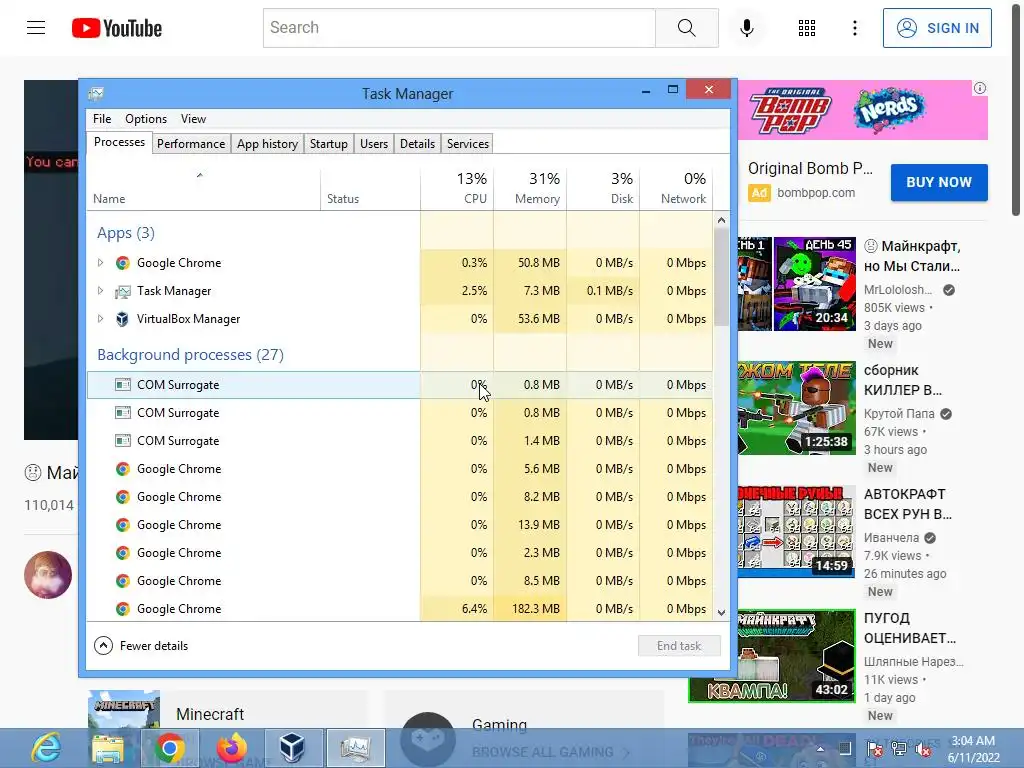Switch to Firefox on the taskbar

[x=231, y=748]
